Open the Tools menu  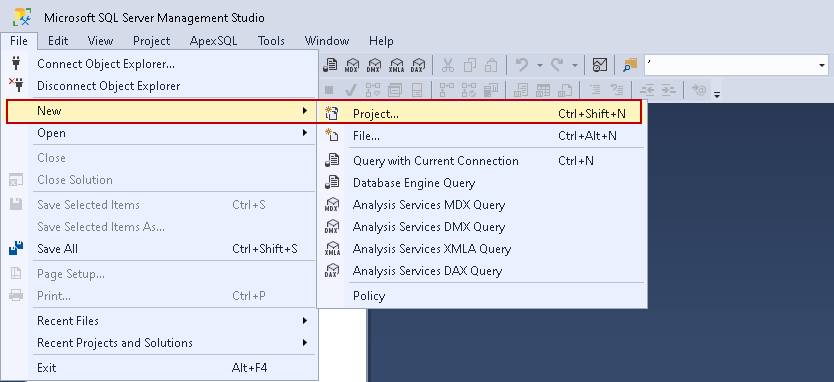(271, 41)
